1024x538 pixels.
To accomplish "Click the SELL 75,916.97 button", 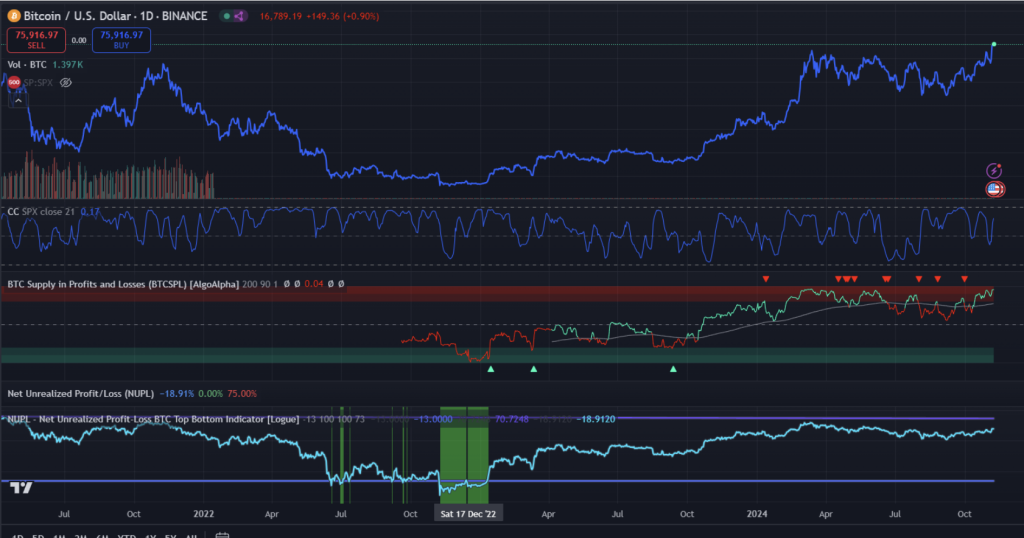I will point(37,40).
